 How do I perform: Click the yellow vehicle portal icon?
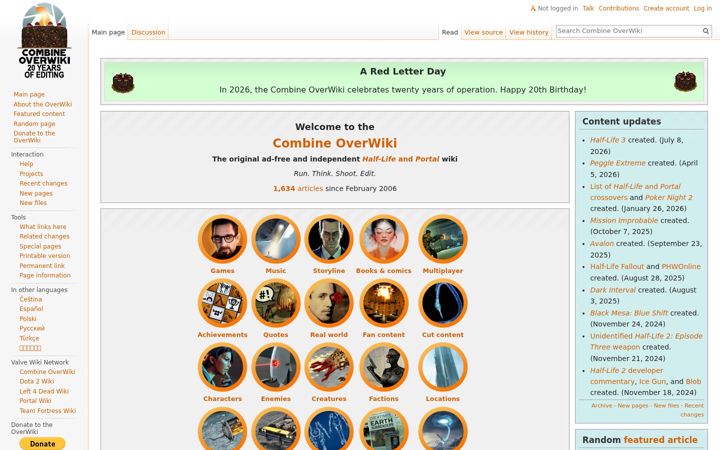point(276,429)
